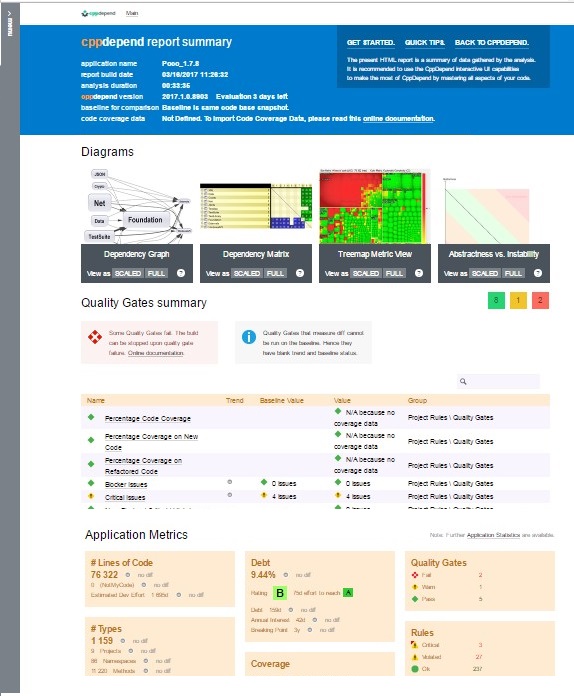574x696 pixels.
Task: Open the QUICK TIPS link
Action: pos(424,43)
